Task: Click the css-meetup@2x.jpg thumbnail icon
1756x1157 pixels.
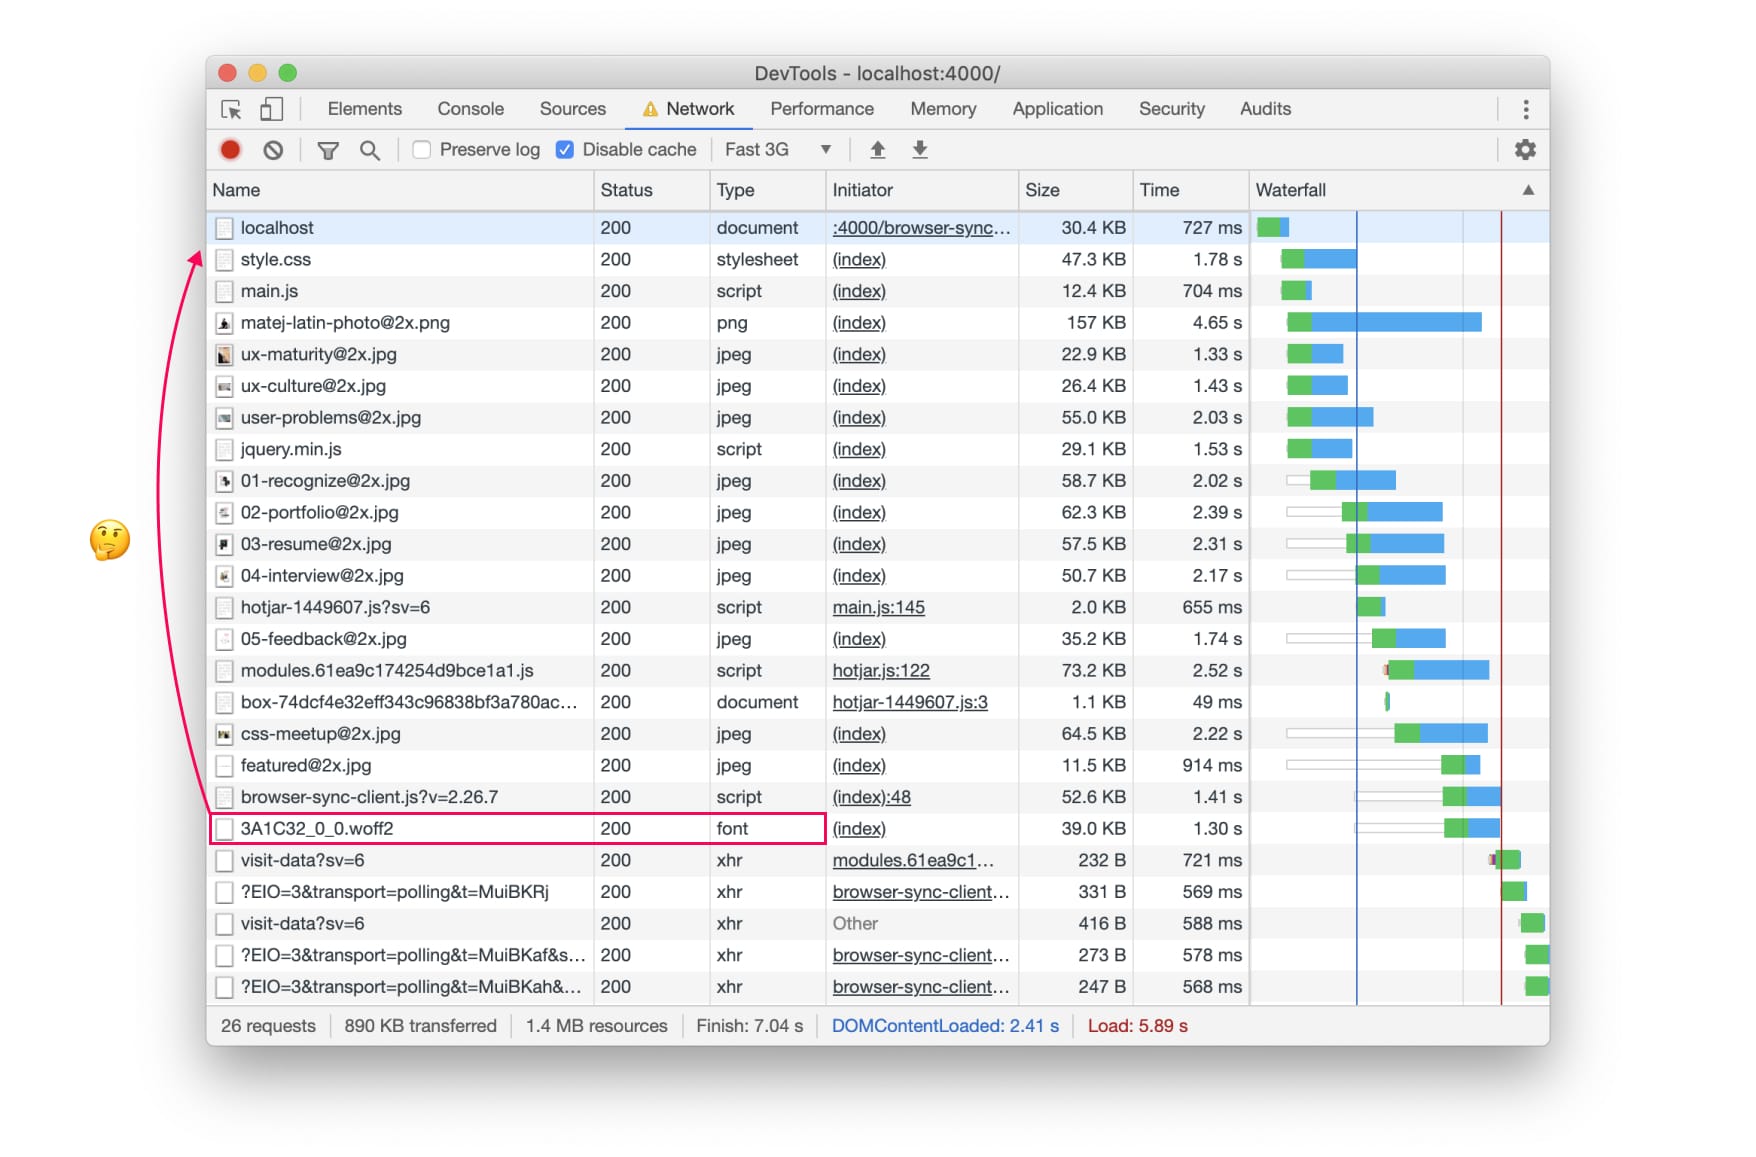Action: coord(224,734)
